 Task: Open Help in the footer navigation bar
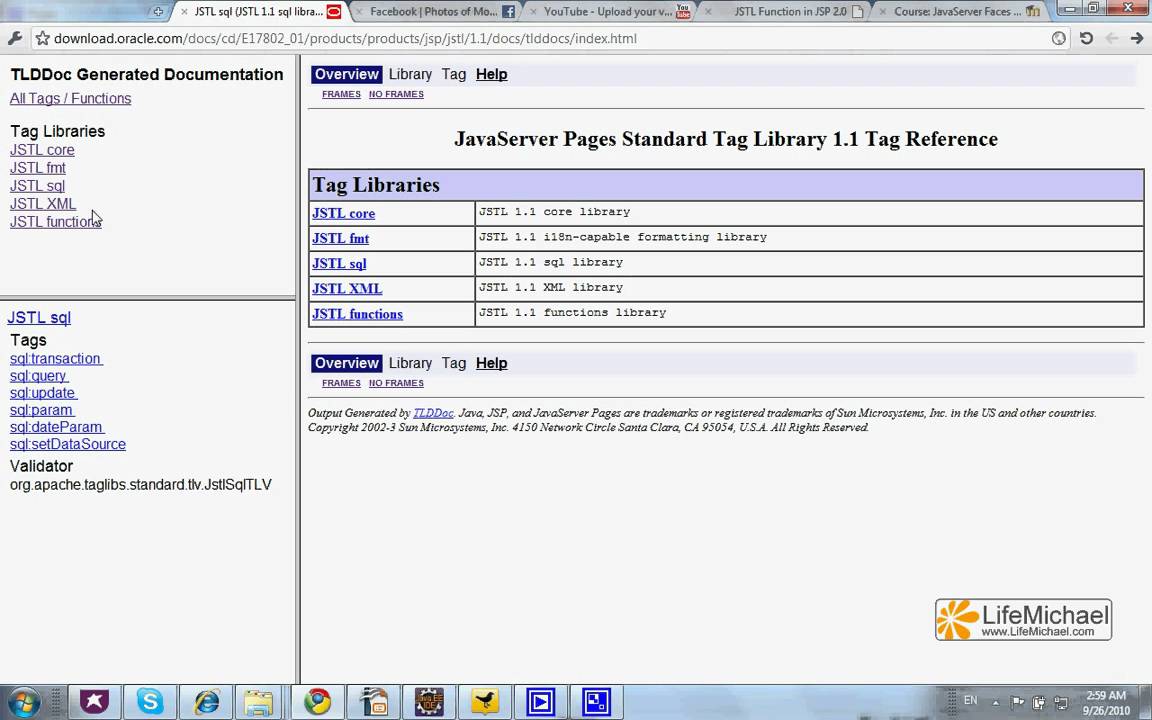pyautogui.click(x=492, y=363)
